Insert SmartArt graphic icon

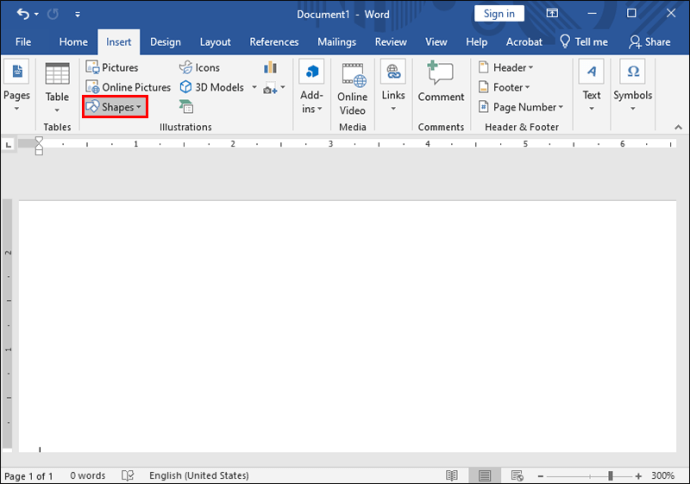point(186,106)
